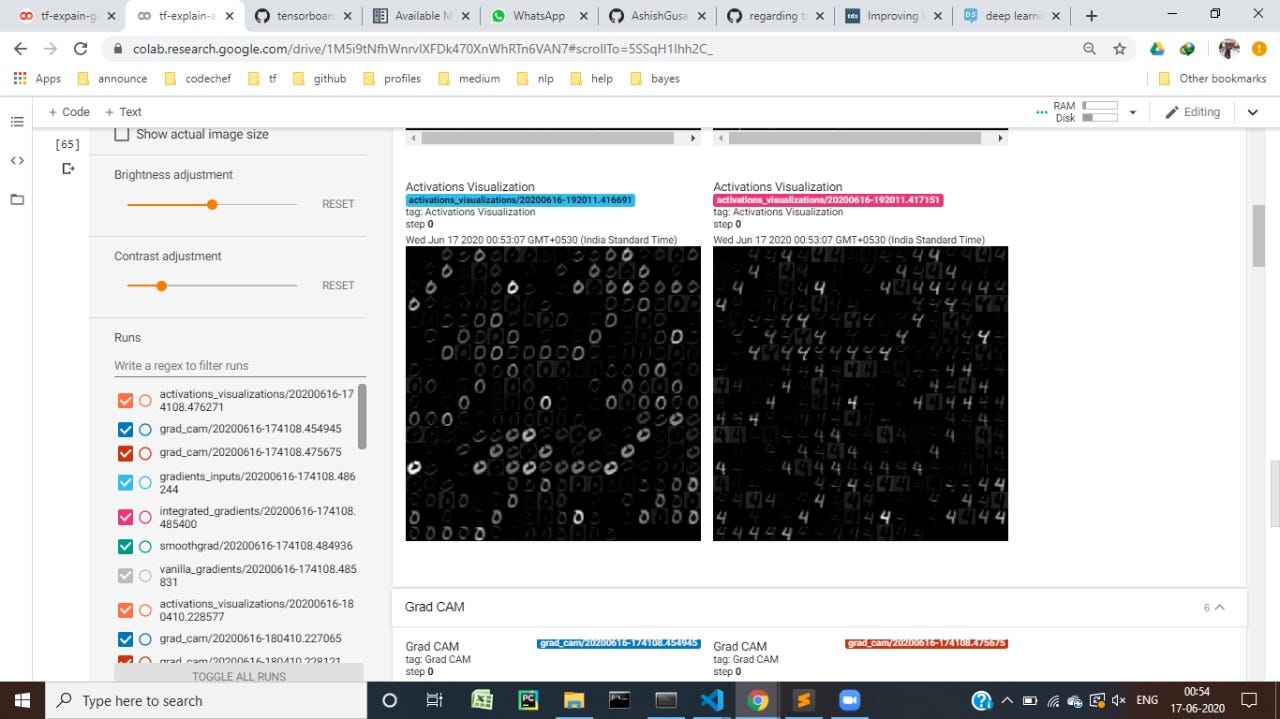
Task: Click the runs filter regex input field
Action: (x=239, y=365)
